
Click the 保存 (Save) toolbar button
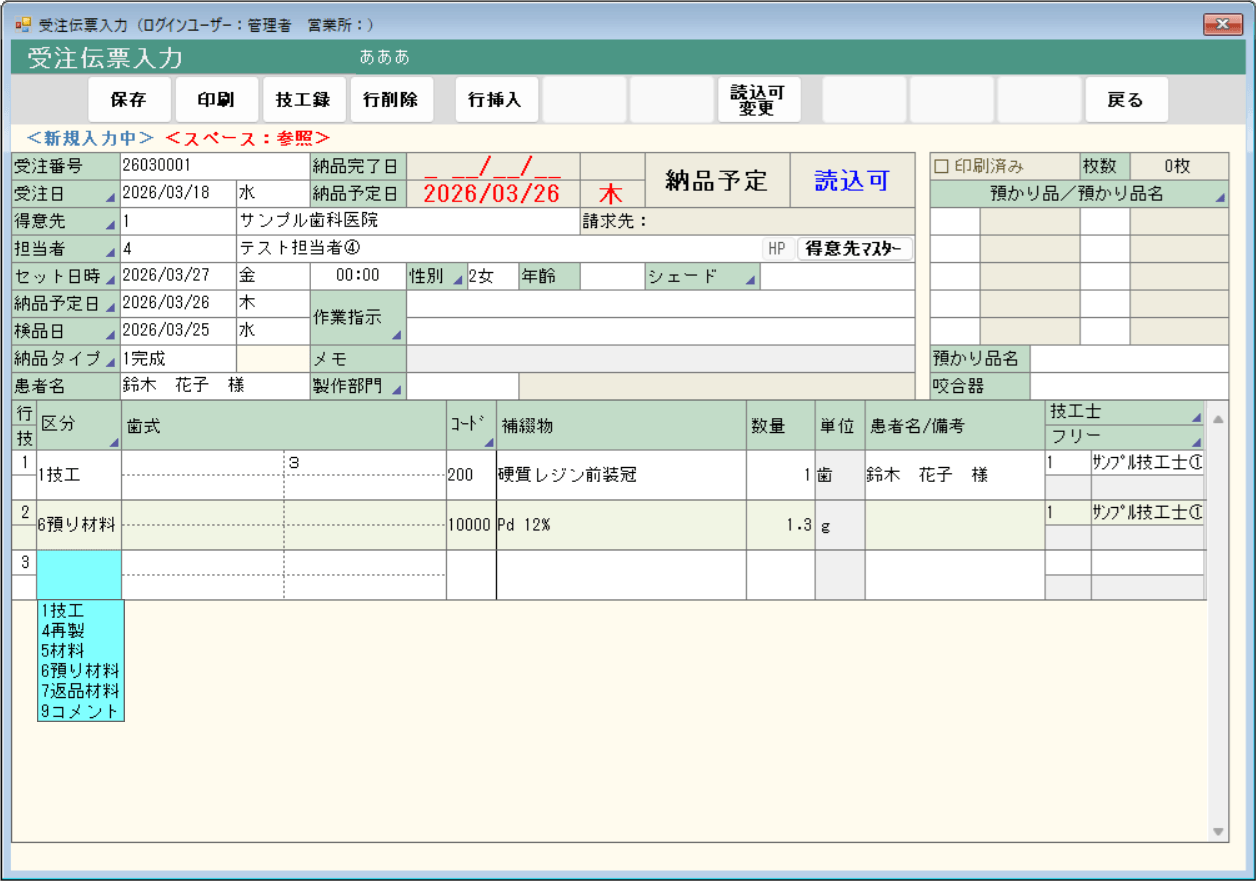129,100
